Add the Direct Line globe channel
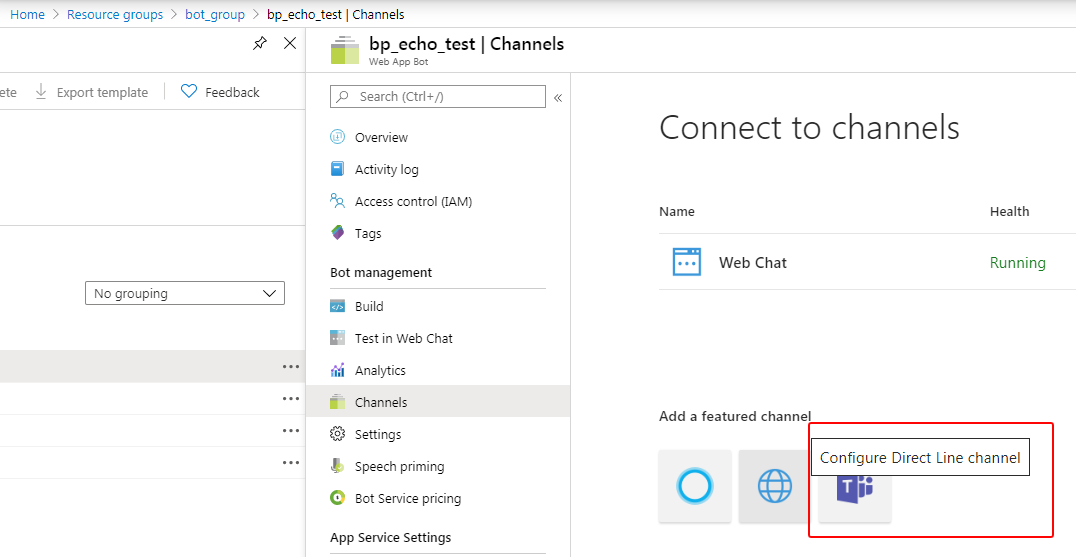1076x557 pixels. click(x=775, y=486)
